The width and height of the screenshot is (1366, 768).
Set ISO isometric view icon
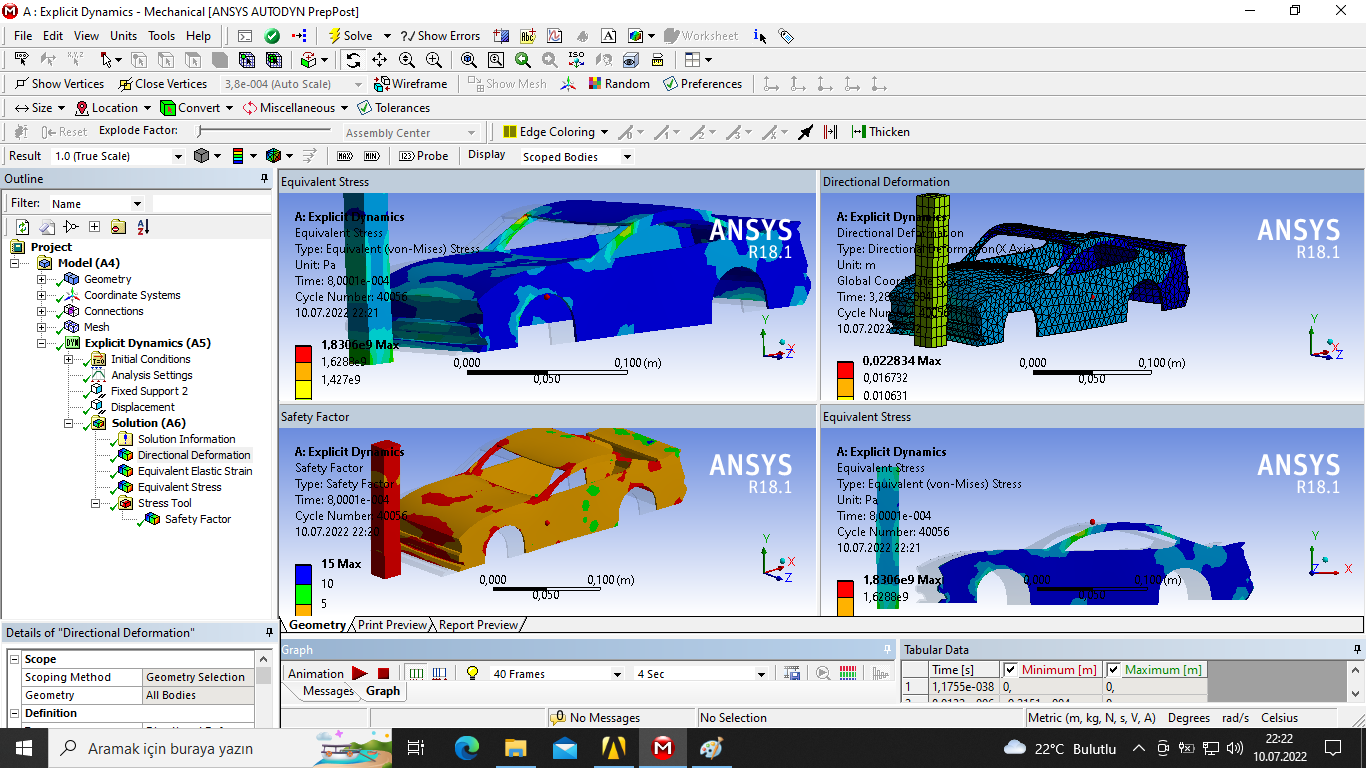click(x=577, y=60)
